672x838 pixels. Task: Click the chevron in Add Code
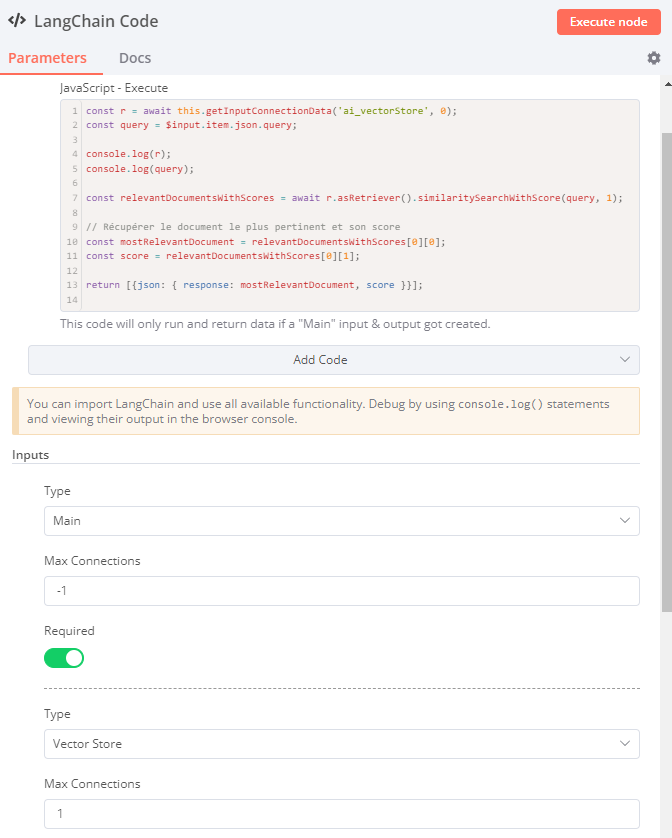click(x=624, y=360)
